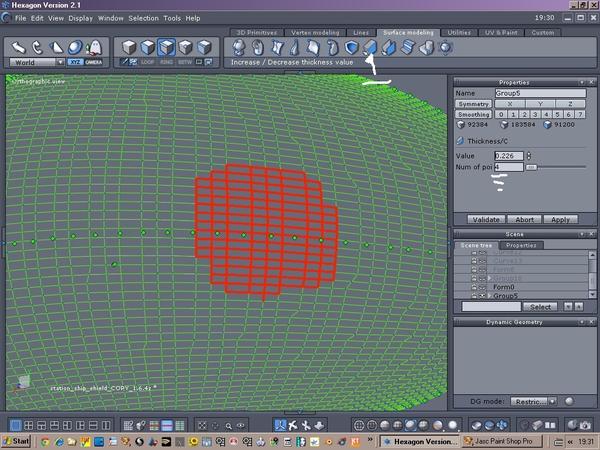This screenshot has height=450, width=600.
Task: Open Chrome from the quick launch bar
Action: pyautogui.click(x=45, y=442)
